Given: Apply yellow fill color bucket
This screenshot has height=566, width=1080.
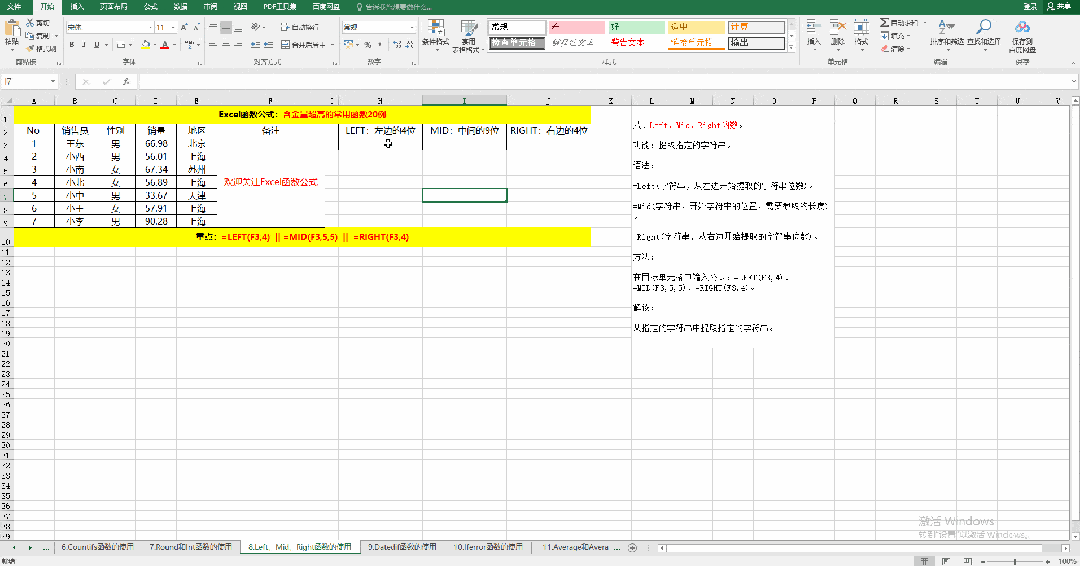Looking at the screenshot, I should click(145, 45).
